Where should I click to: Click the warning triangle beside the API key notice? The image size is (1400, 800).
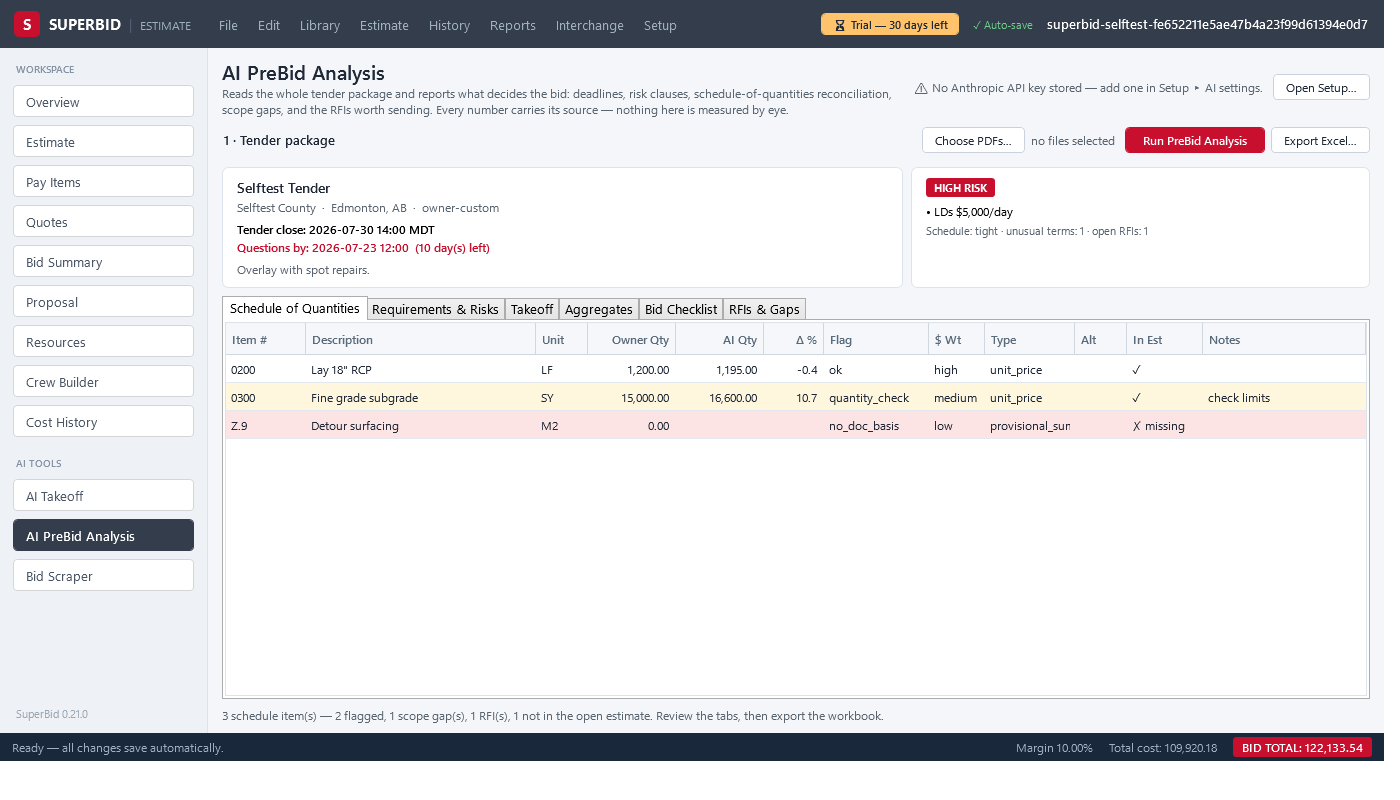pos(921,88)
